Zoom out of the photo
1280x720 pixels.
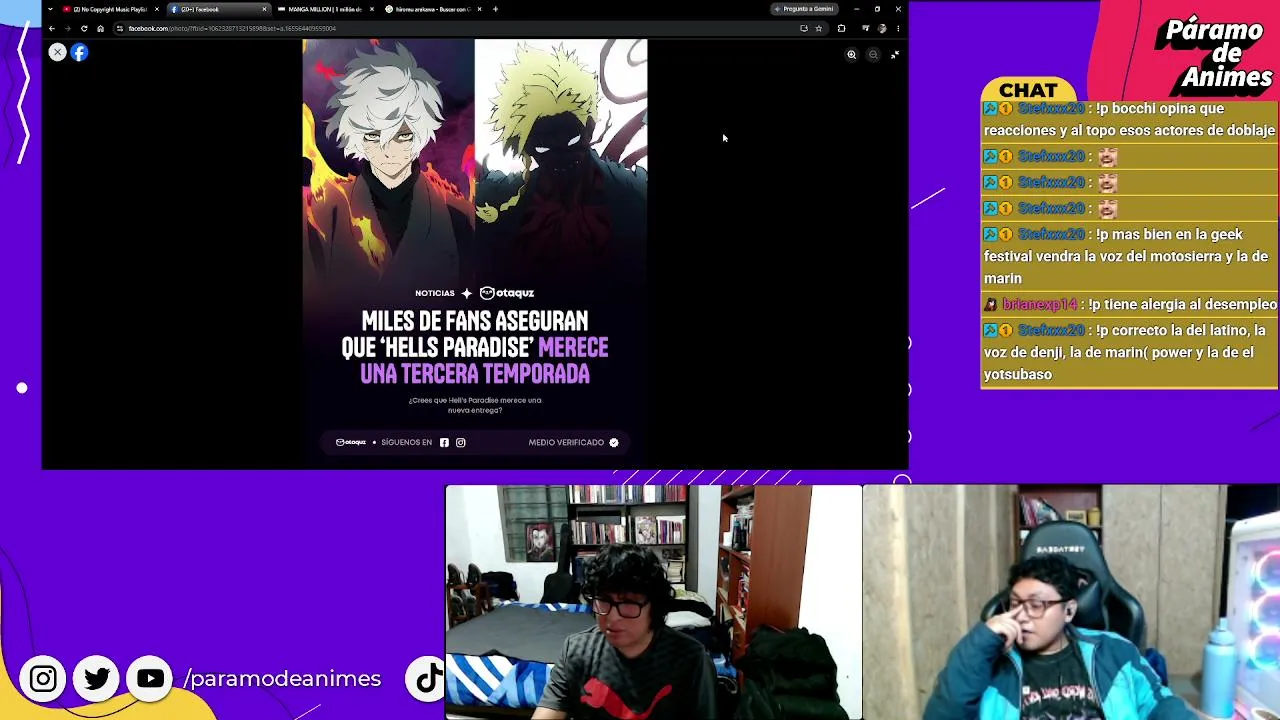[x=873, y=55]
